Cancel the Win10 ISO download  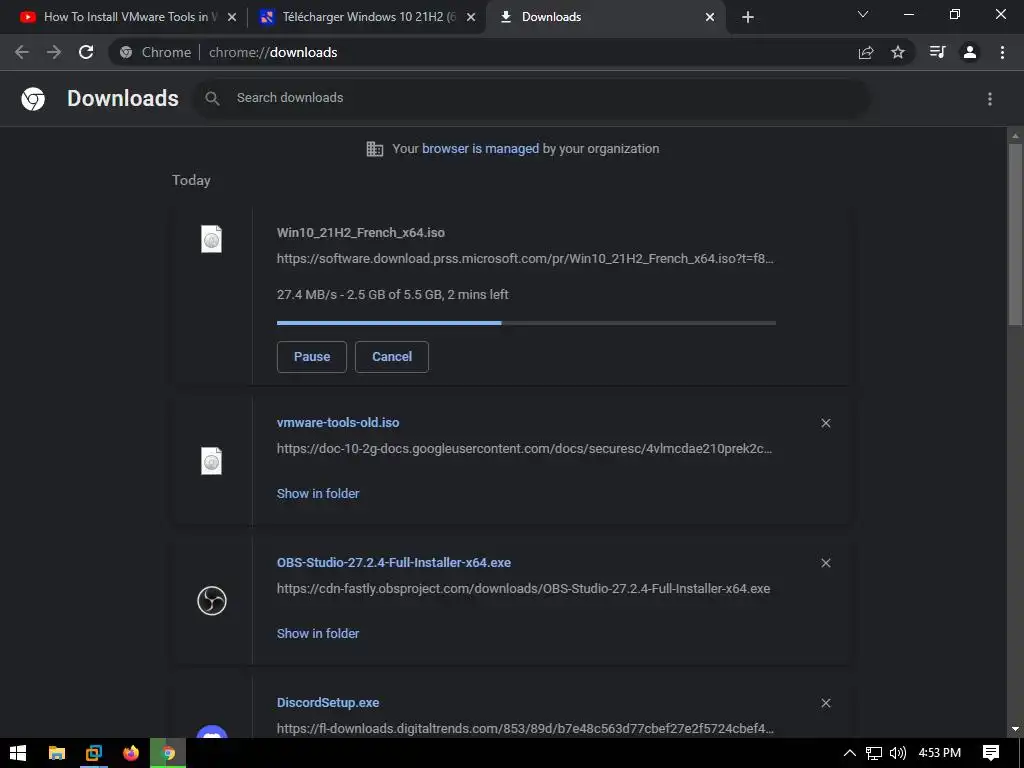click(x=392, y=357)
